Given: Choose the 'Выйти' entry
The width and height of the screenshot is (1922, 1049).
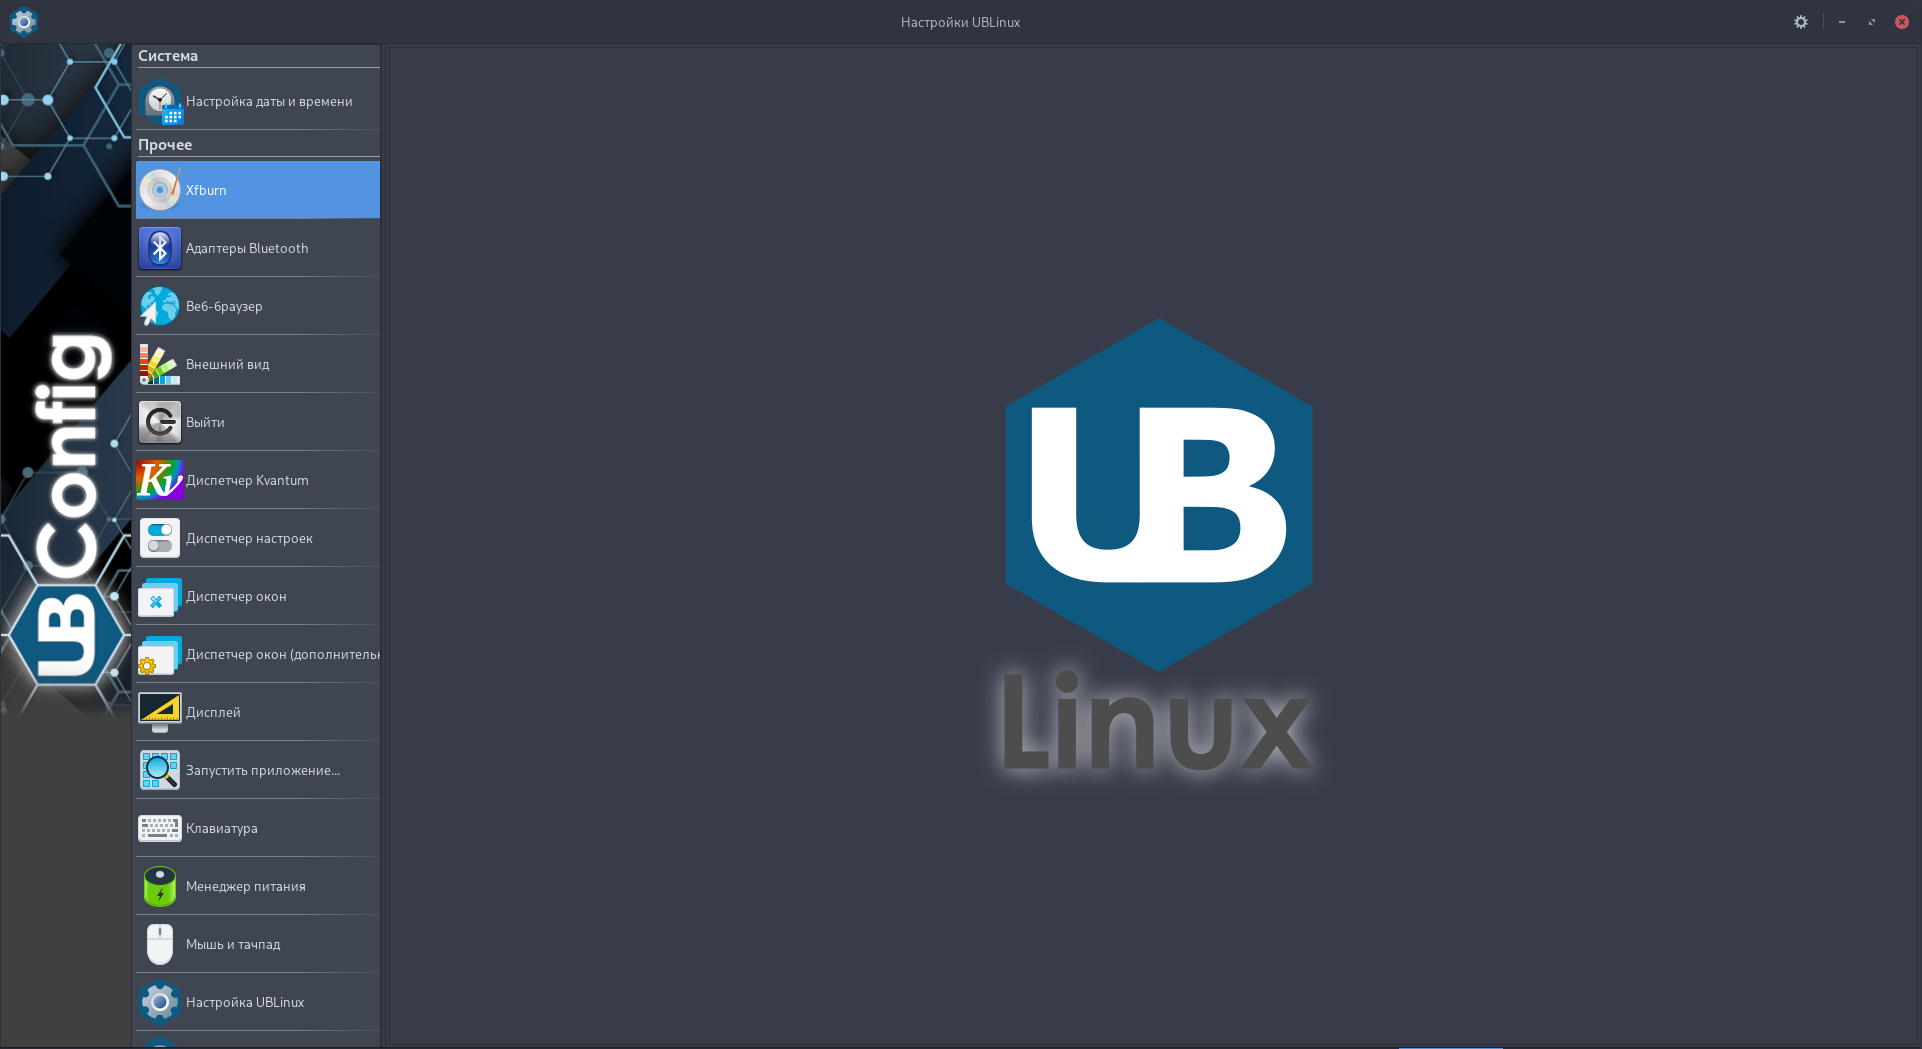Looking at the screenshot, I should point(258,422).
